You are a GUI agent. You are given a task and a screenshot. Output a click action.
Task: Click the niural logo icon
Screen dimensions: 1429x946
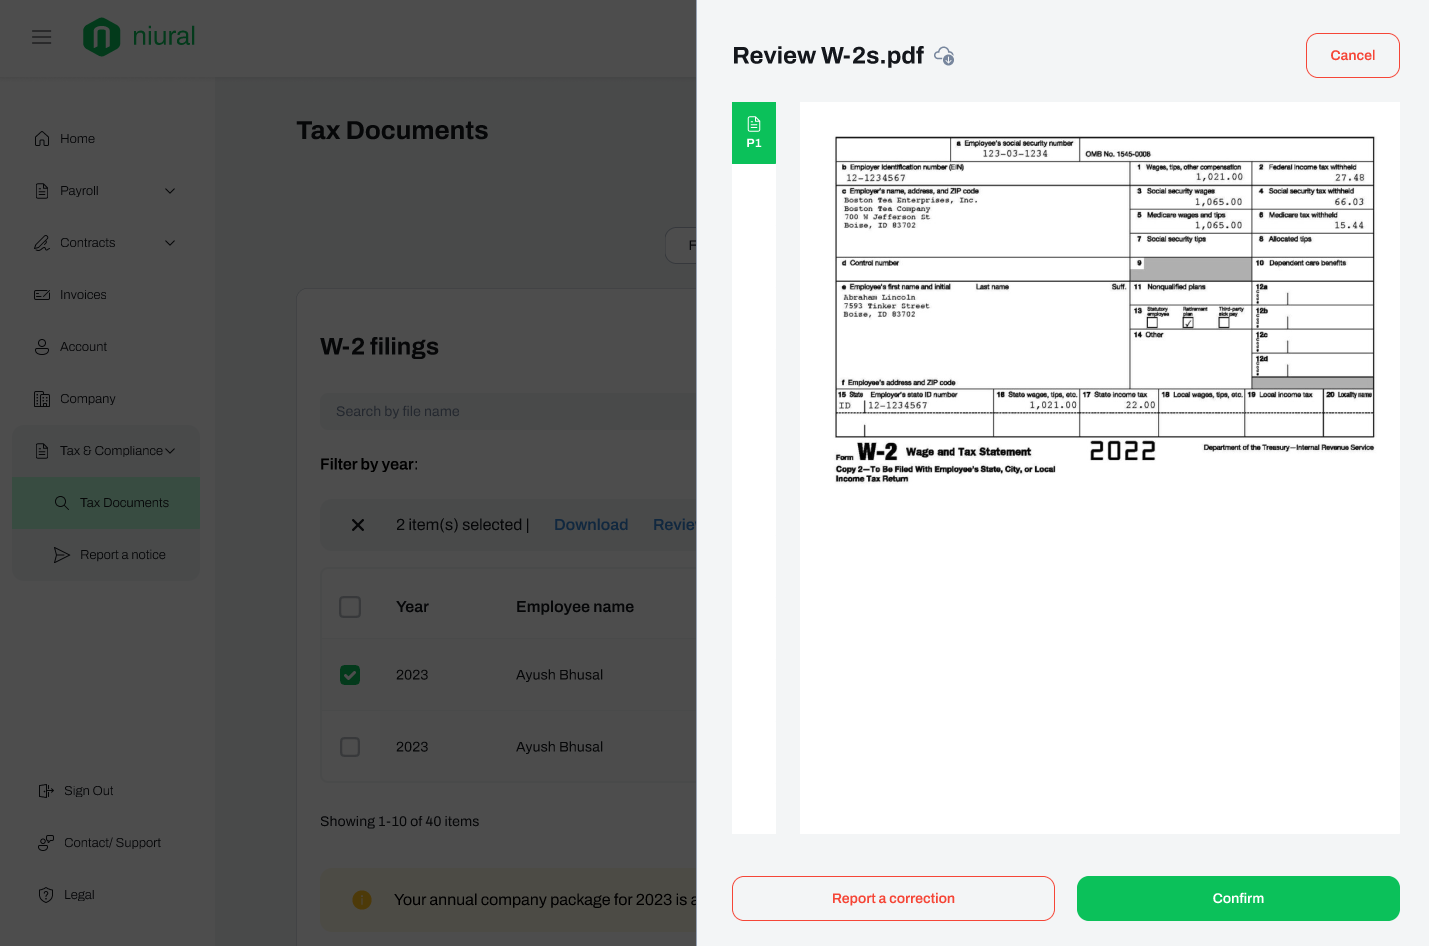[x=101, y=37]
